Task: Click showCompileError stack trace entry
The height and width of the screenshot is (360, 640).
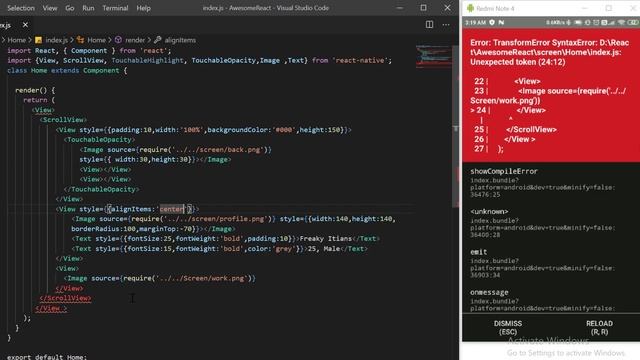Action: (x=543, y=183)
